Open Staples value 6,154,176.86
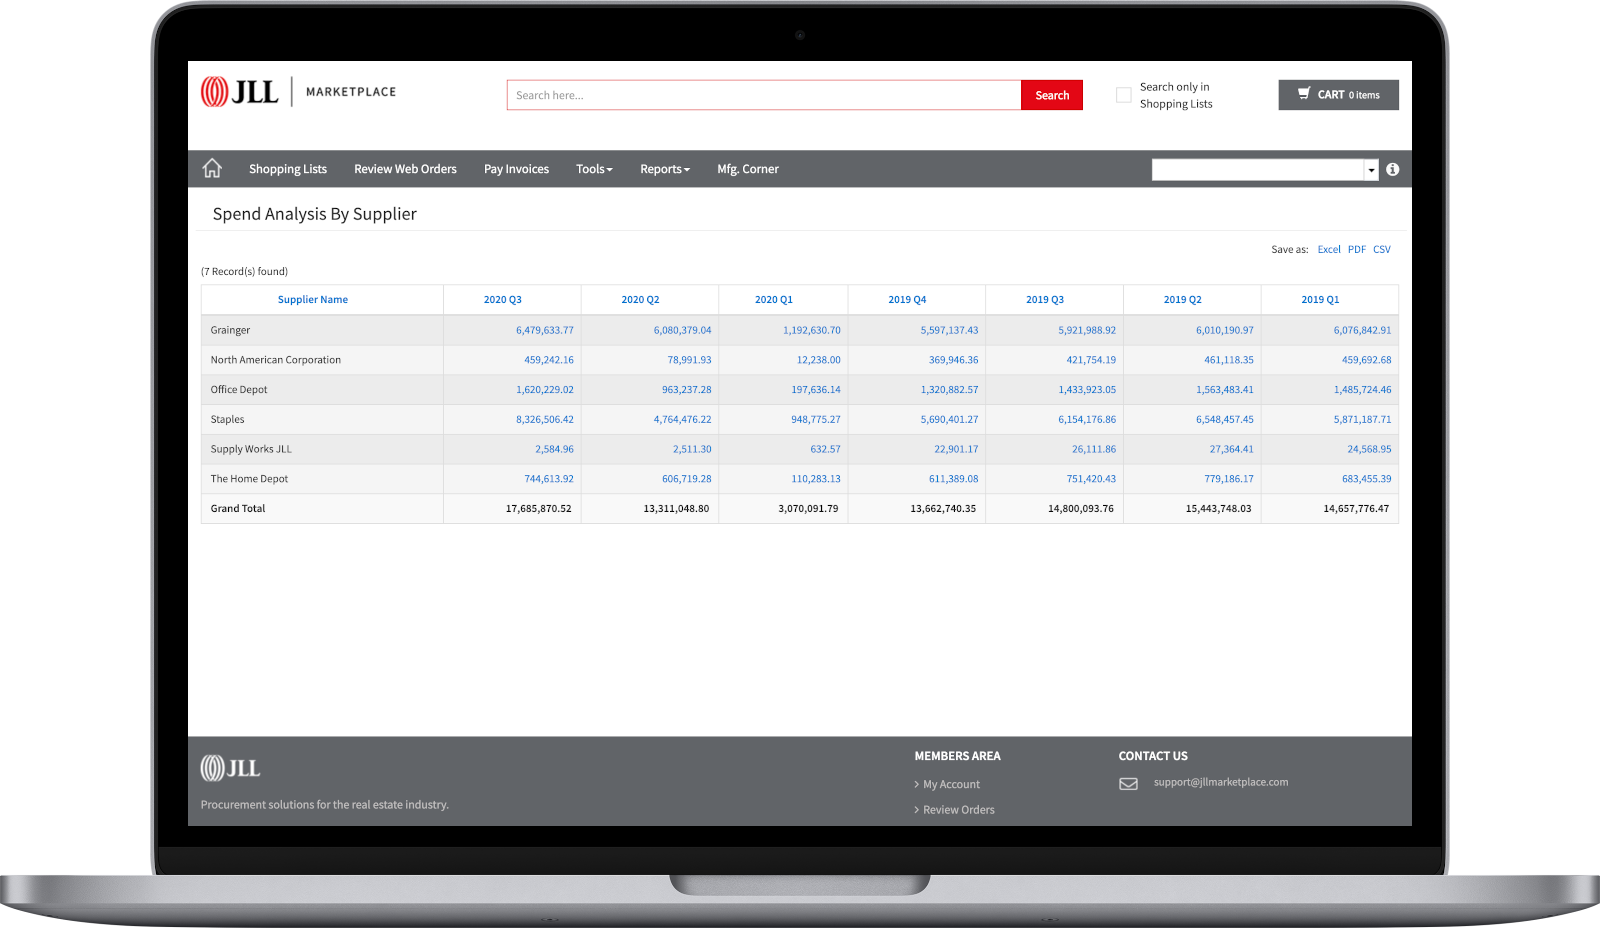This screenshot has width=1600, height=928. tap(1087, 420)
